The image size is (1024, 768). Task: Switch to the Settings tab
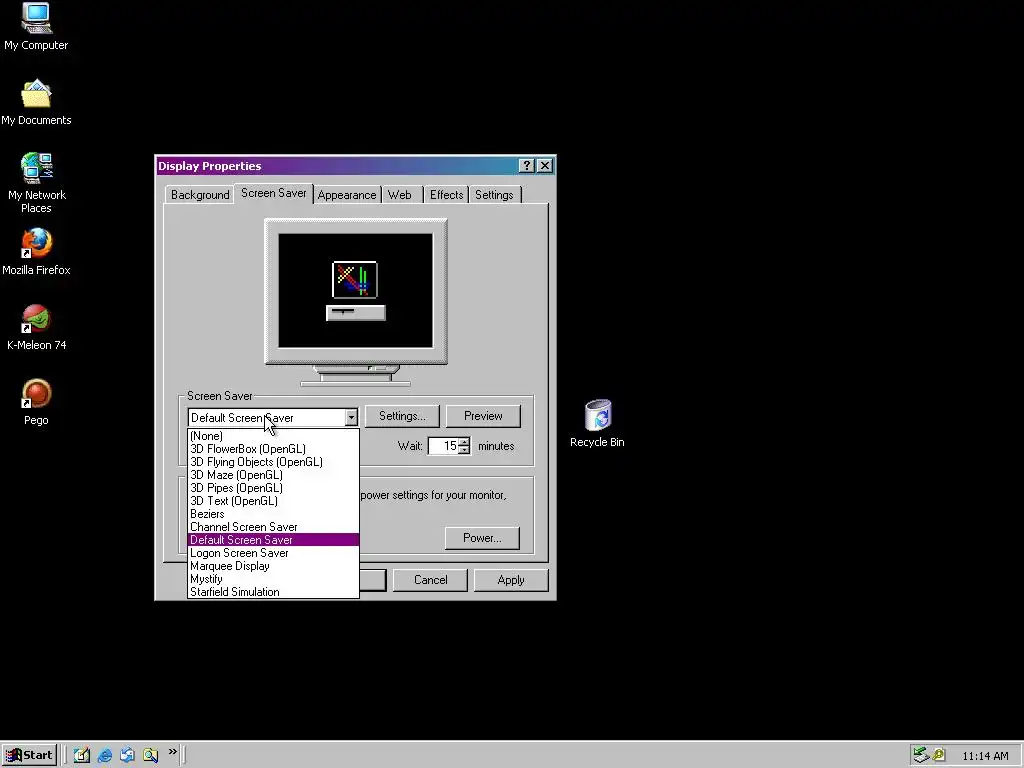click(494, 195)
